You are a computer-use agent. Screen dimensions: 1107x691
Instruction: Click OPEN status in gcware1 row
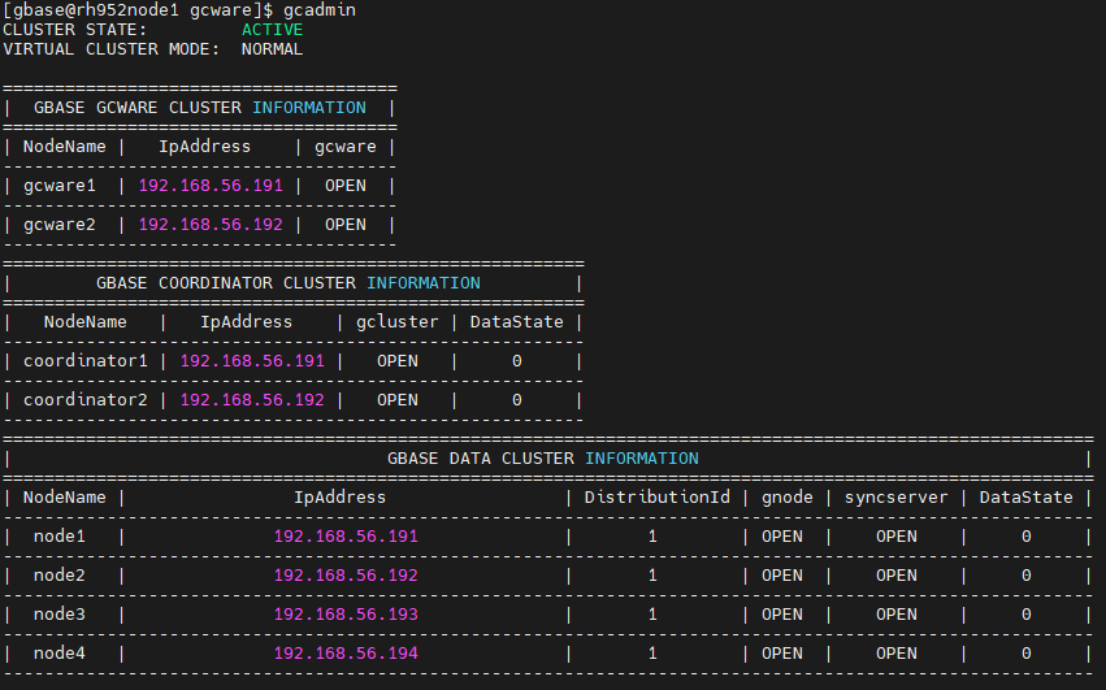coord(345,186)
